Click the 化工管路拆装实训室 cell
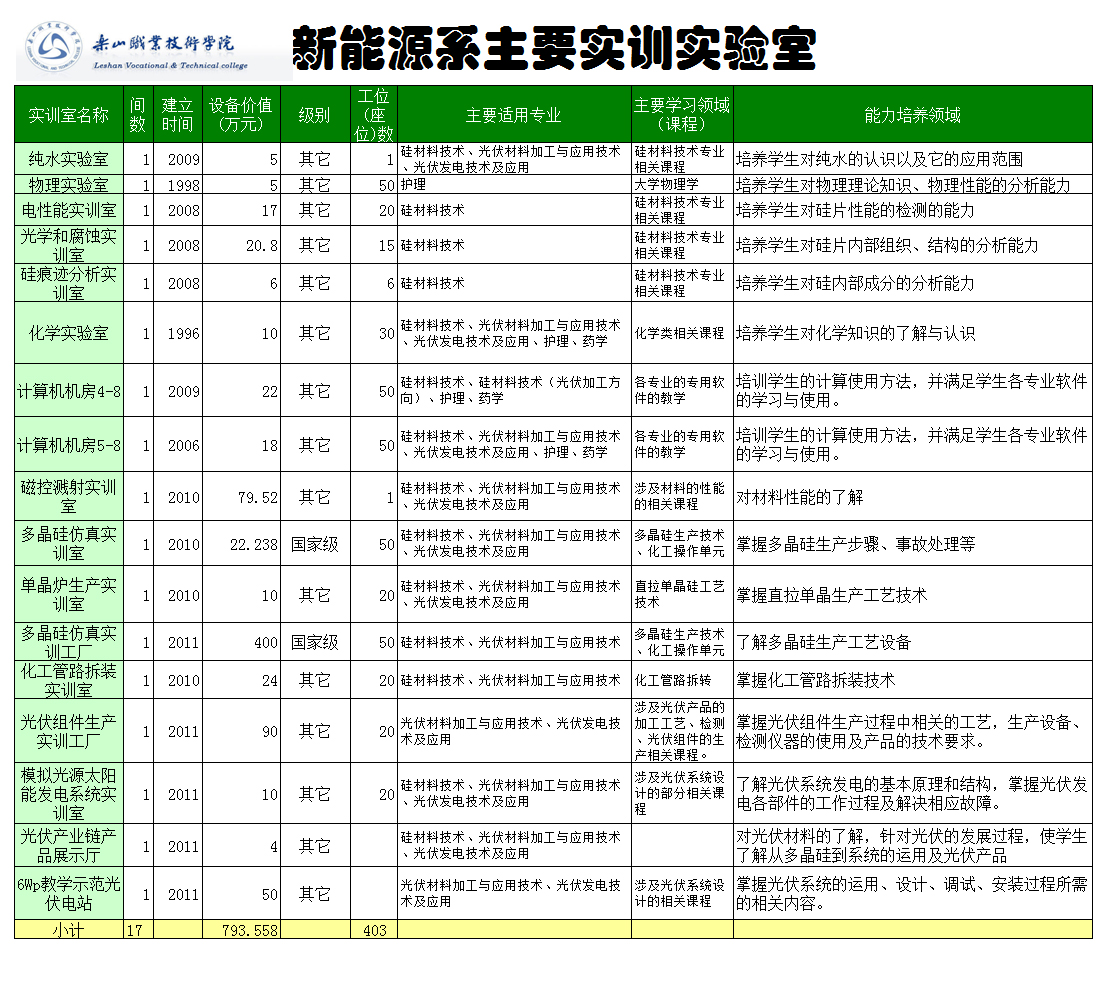 coord(68,680)
